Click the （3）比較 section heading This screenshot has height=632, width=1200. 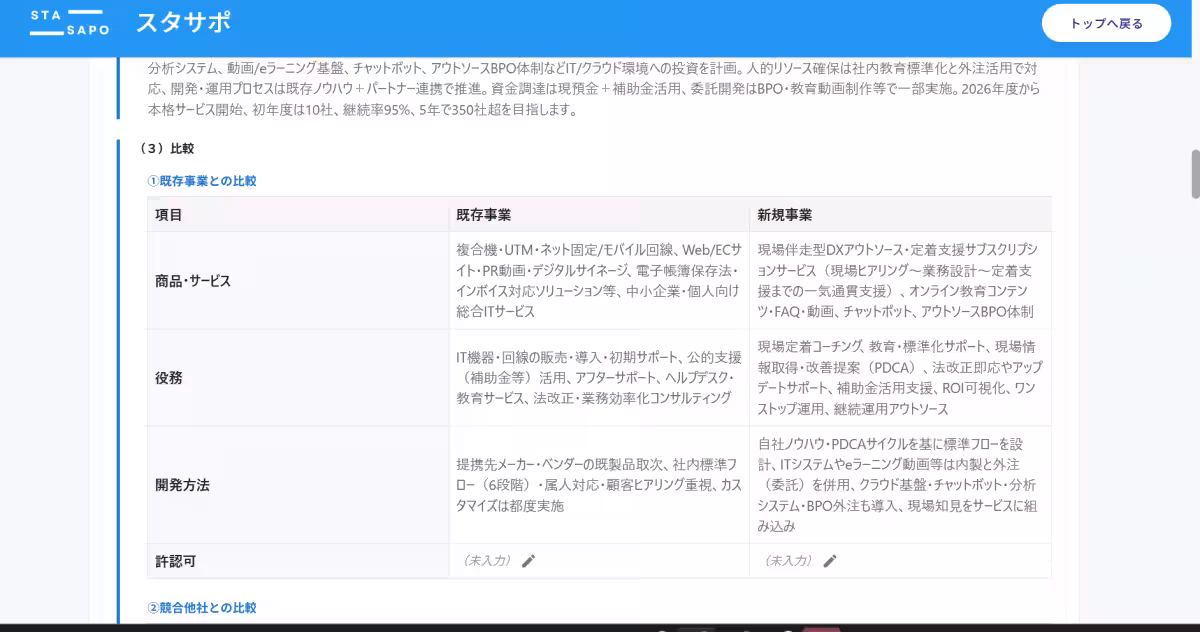[172, 148]
